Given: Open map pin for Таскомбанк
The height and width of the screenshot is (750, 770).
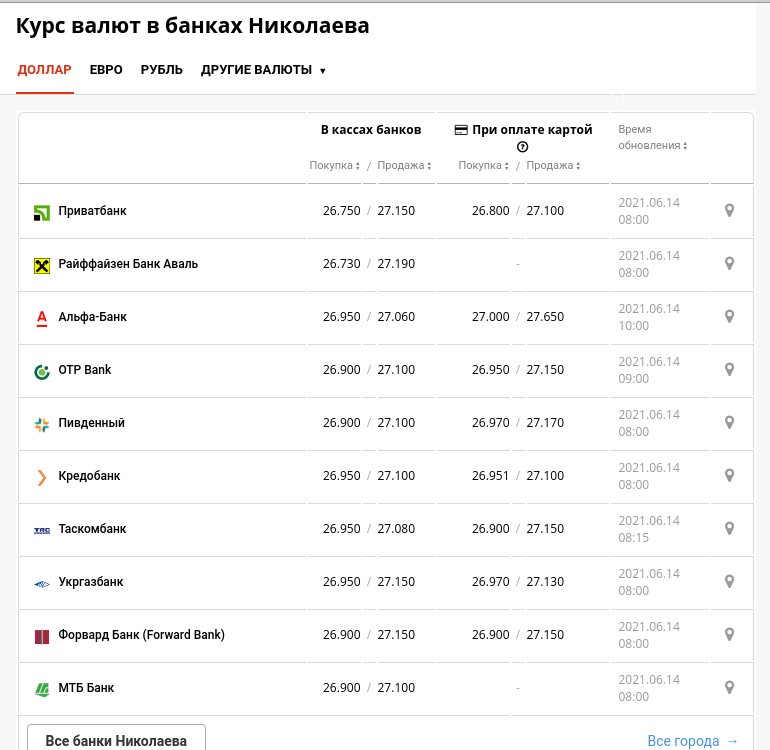Looking at the screenshot, I should [x=729, y=529].
